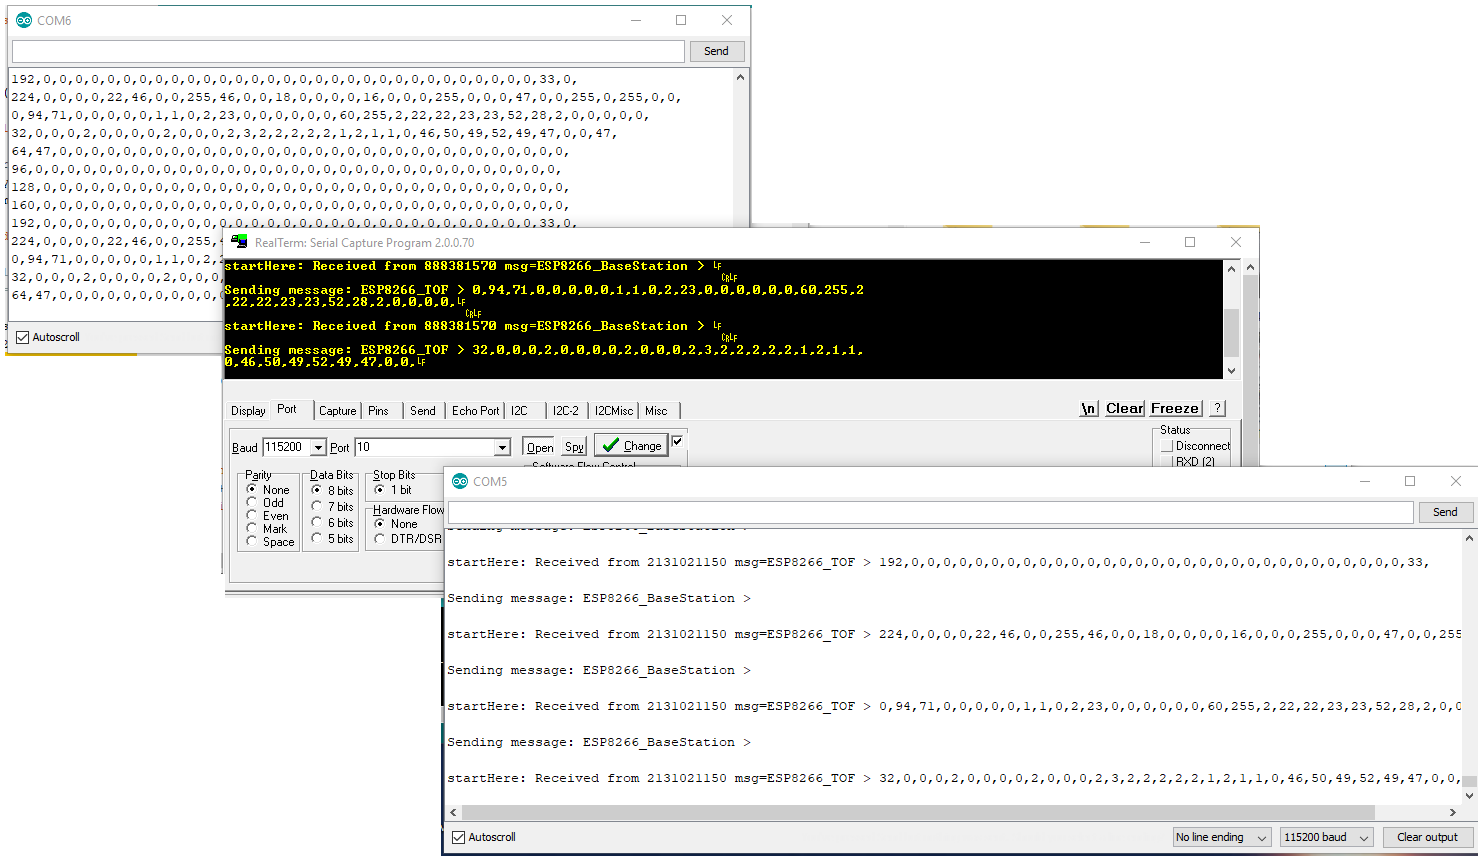Toggle Disconnect status indicator in RealTerm
This screenshot has width=1478, height=856.
1166,446
